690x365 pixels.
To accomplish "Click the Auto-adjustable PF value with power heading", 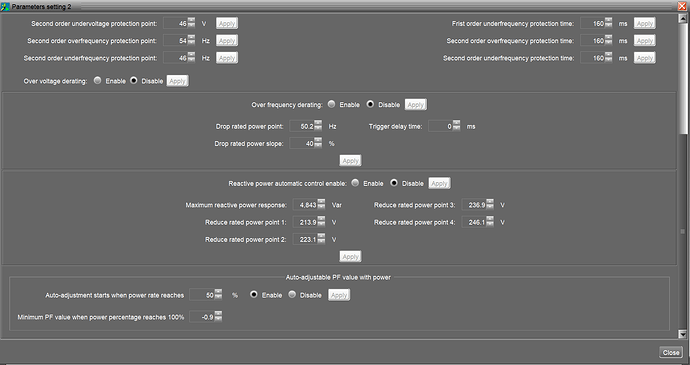I will [338, 277].
